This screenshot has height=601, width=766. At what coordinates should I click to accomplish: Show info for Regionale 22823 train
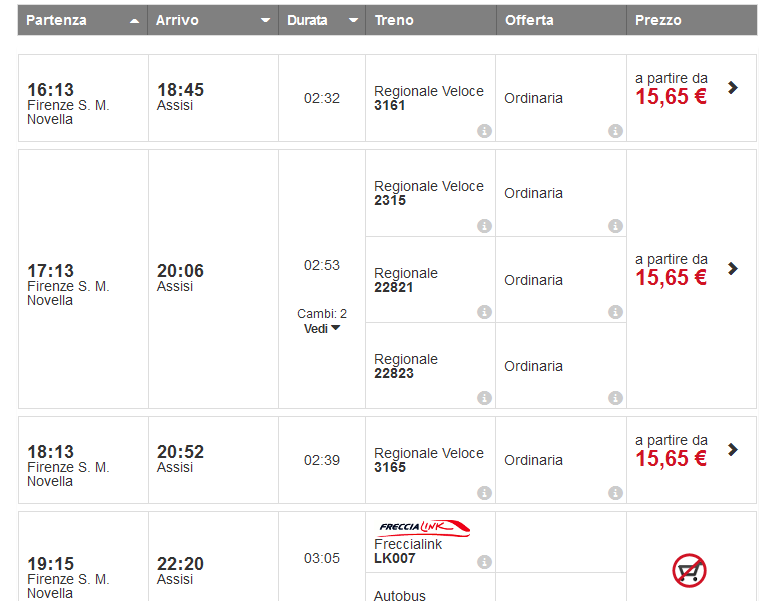485,398
